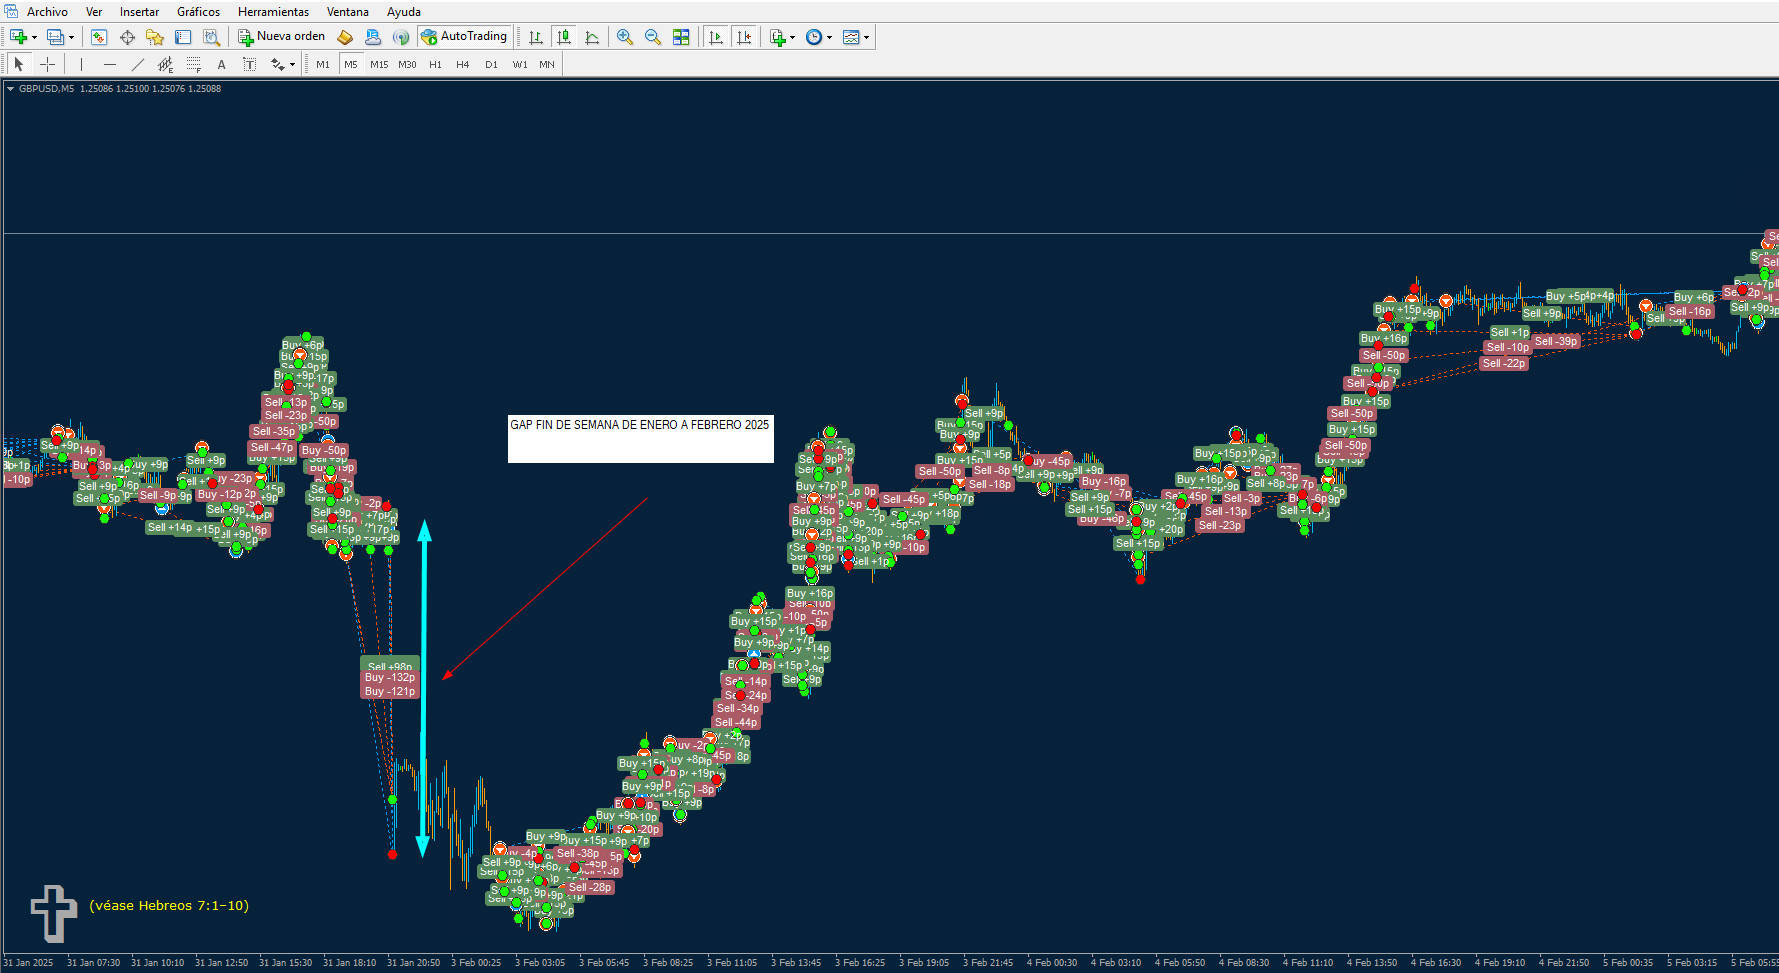Select the trendline drawing tool
1779x973 pixels.
[x=138, y=64]
